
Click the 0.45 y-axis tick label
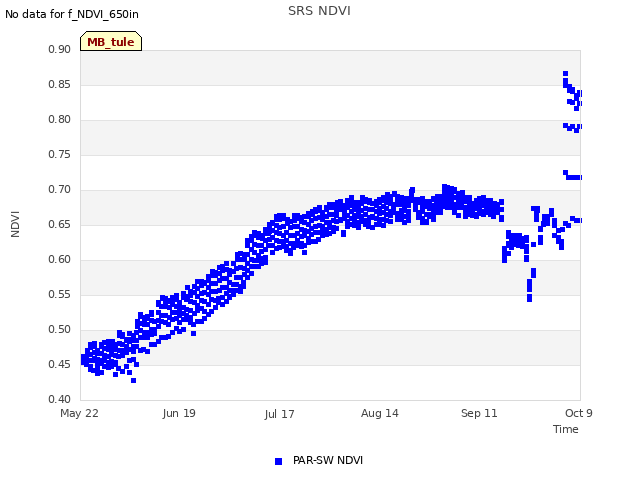(60, 364)
